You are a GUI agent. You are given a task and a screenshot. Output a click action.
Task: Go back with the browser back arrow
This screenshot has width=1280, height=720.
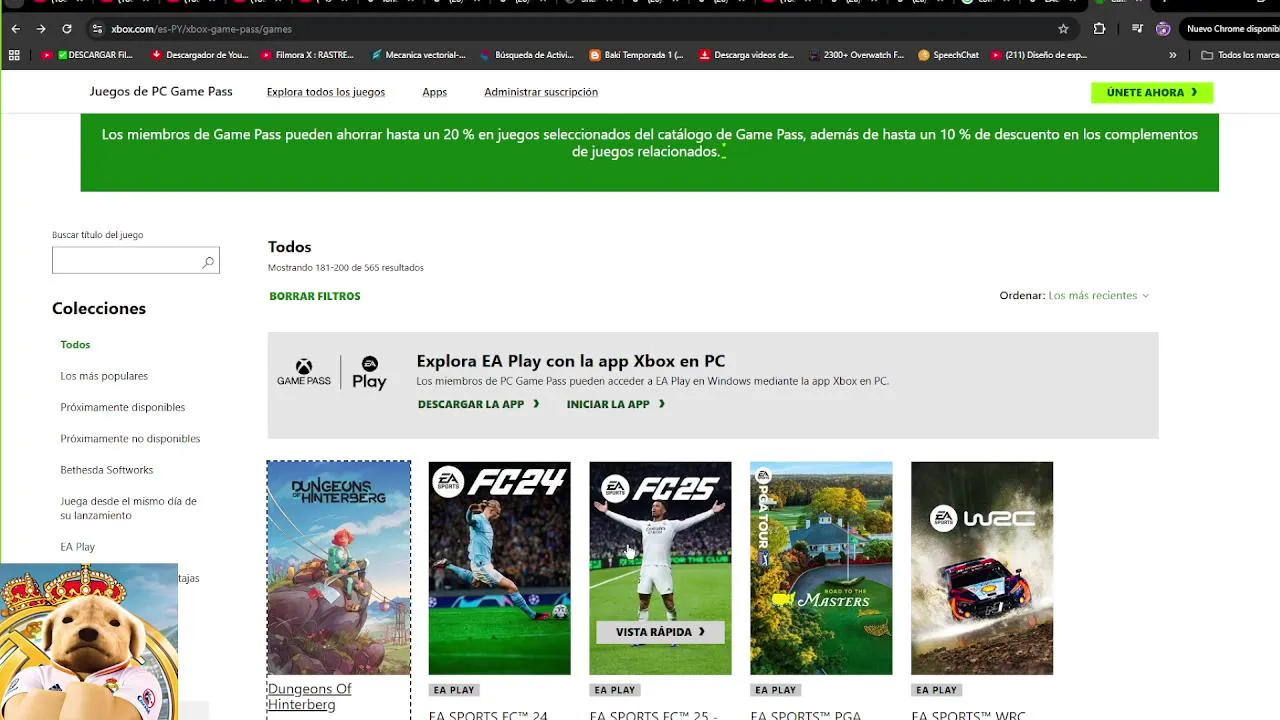[15, 29]
